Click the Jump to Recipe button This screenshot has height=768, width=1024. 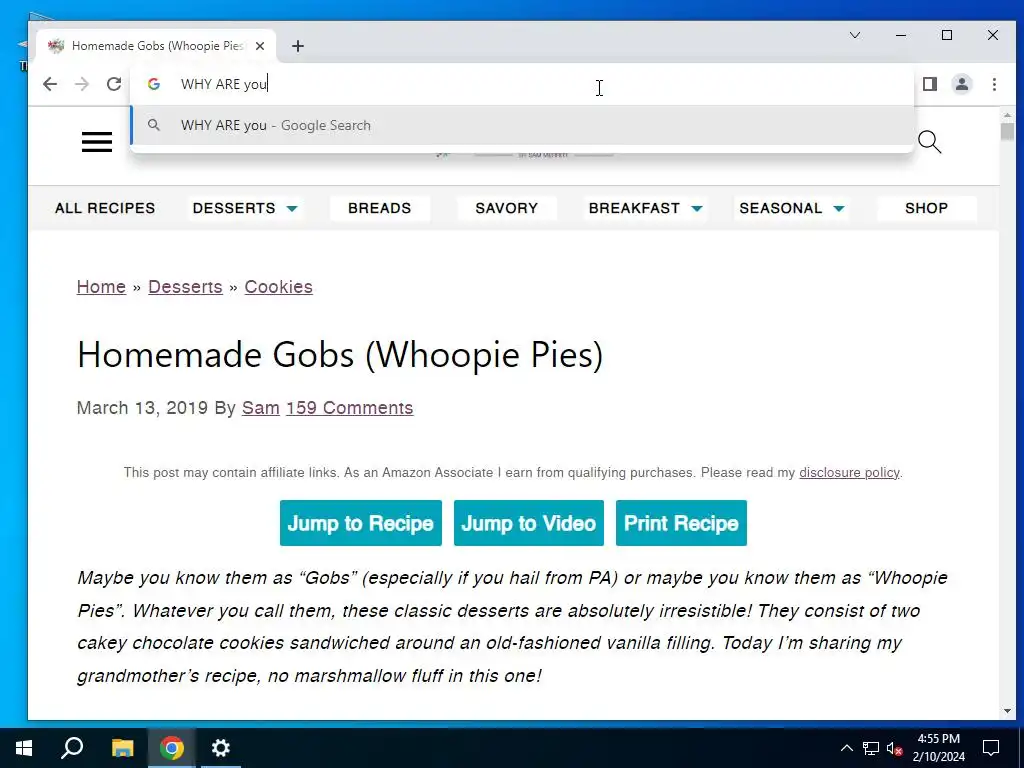(361, 523)
